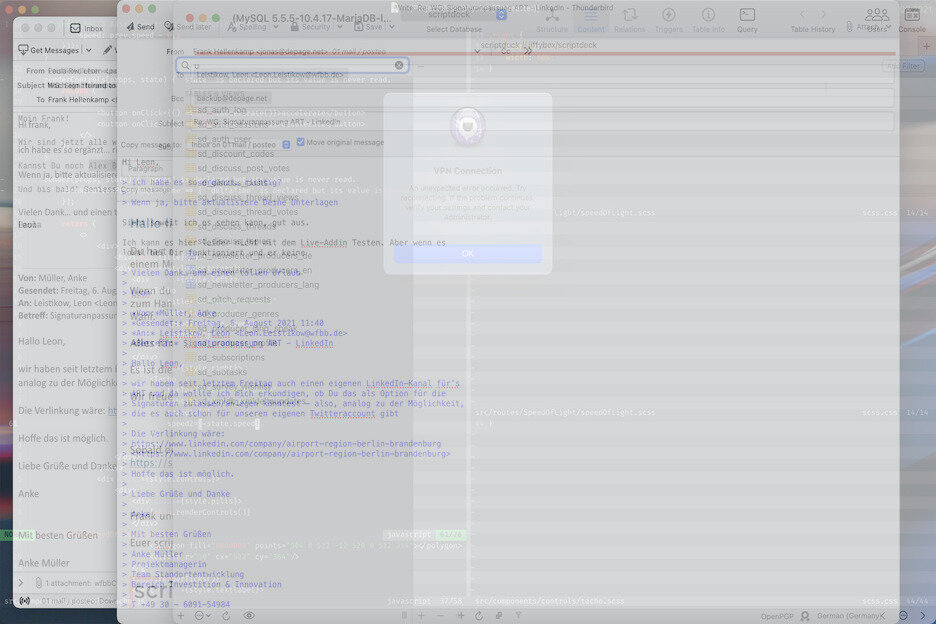
Task: Click the refresh icon in content footer
Action: click(479, 615)
